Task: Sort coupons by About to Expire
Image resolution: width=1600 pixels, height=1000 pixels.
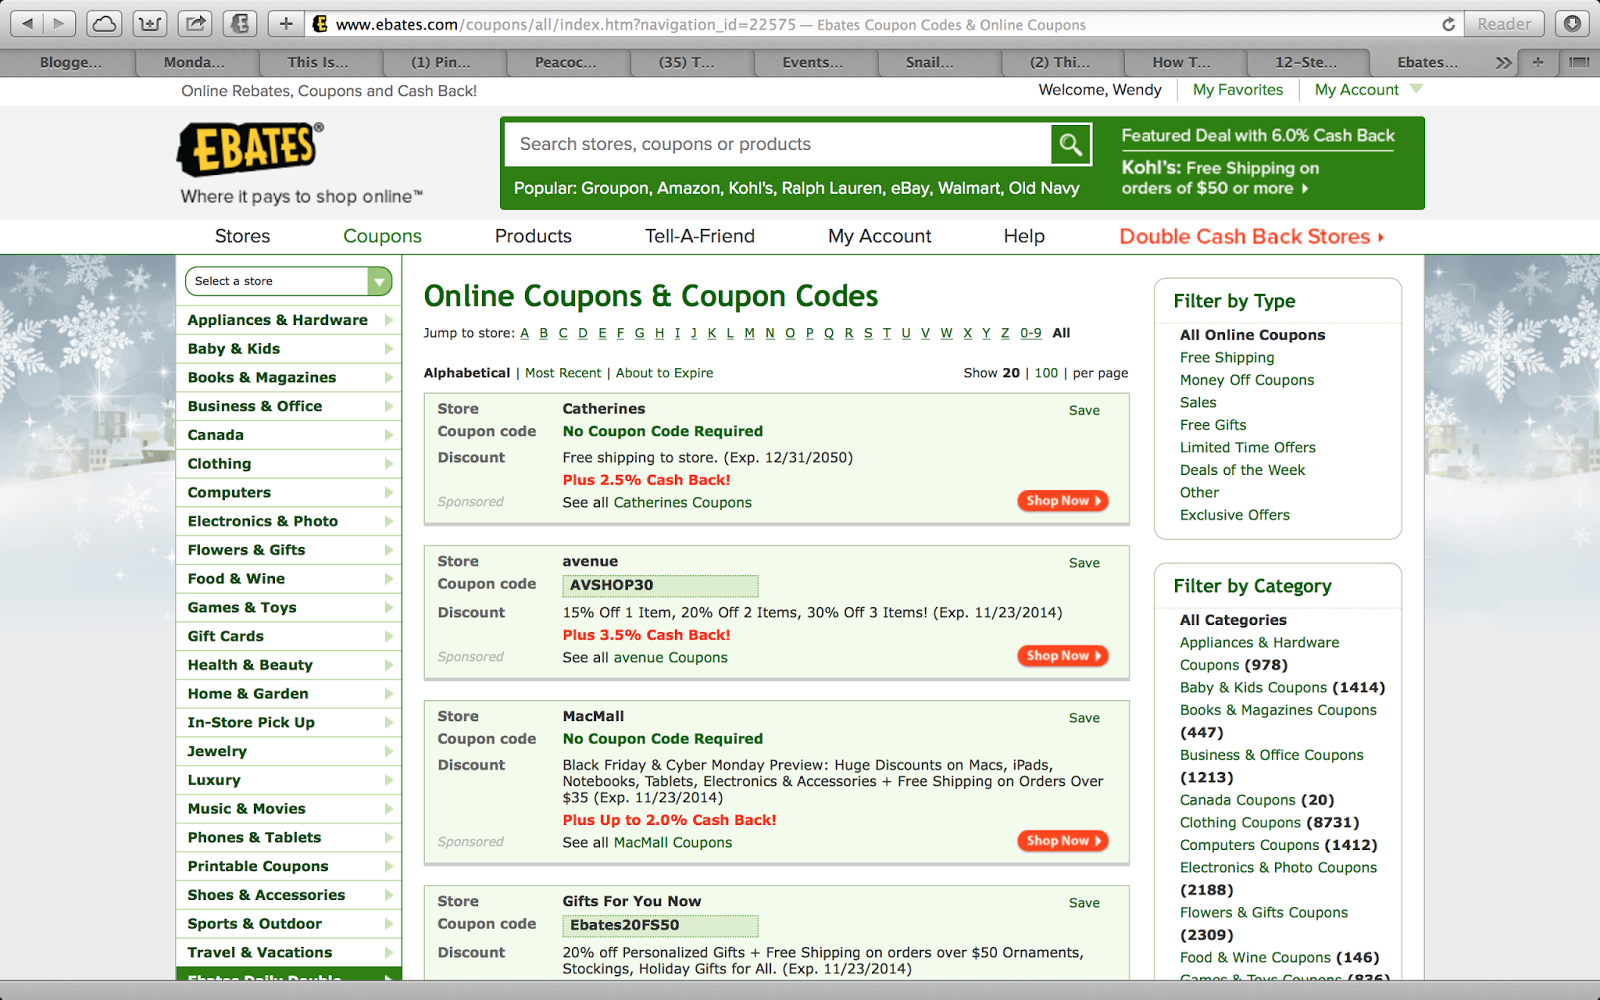Action: tap(664, 373)
